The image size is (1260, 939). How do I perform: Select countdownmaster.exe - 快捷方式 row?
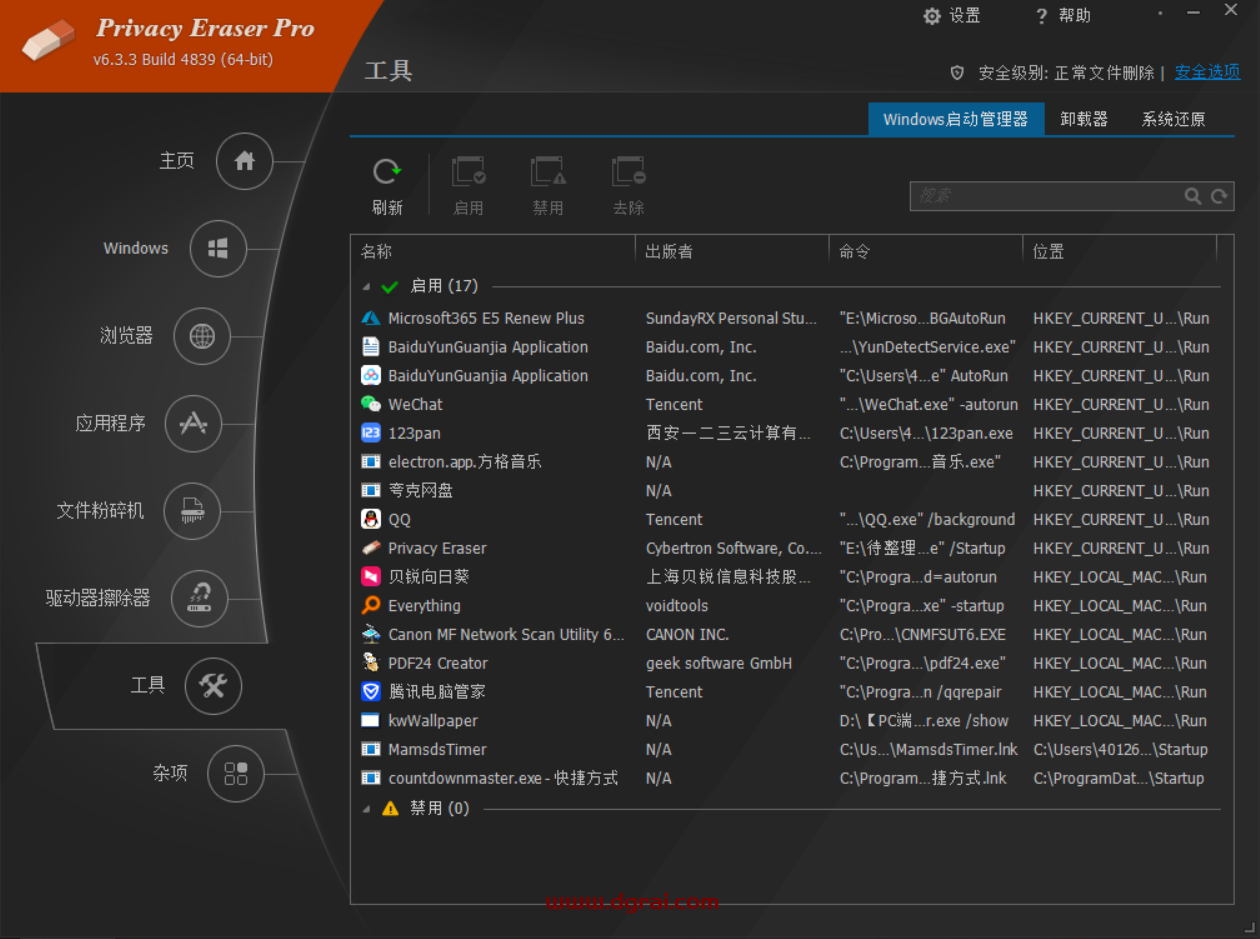(785, 778)
